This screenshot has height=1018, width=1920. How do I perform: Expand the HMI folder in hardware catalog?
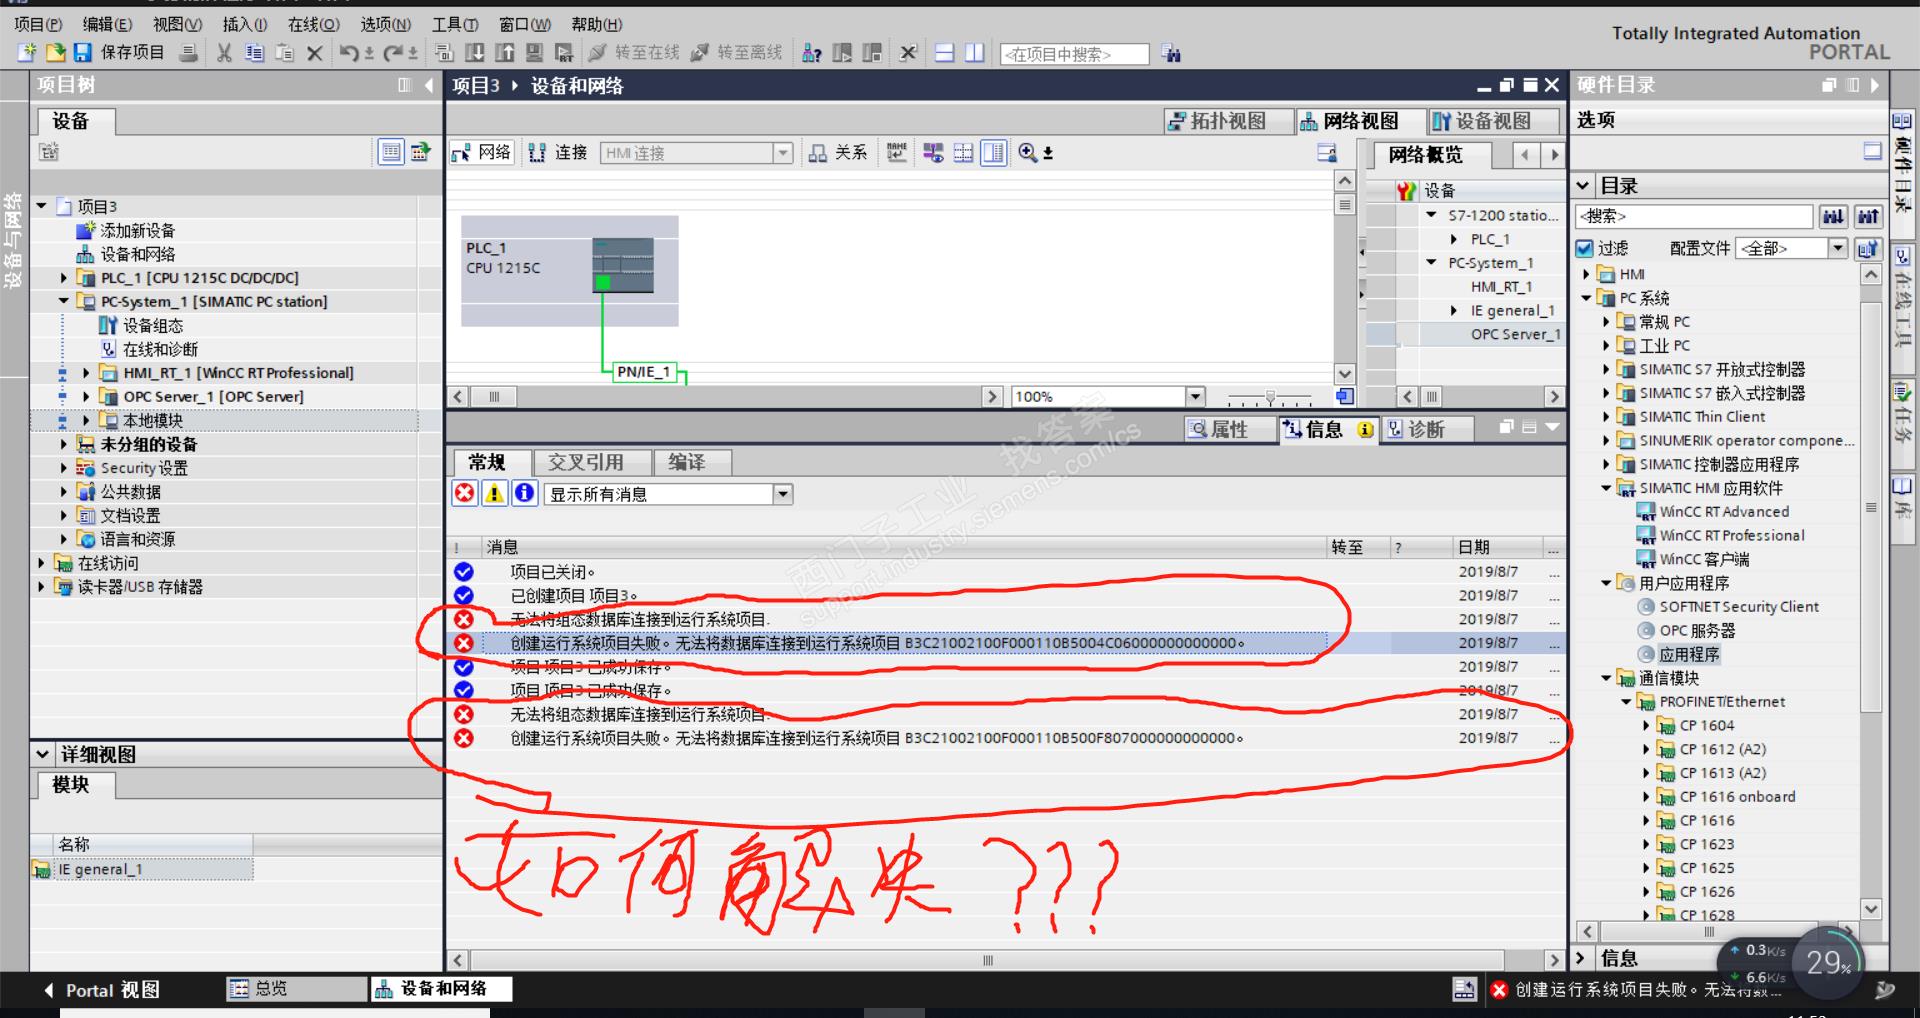click(1586, 274)
